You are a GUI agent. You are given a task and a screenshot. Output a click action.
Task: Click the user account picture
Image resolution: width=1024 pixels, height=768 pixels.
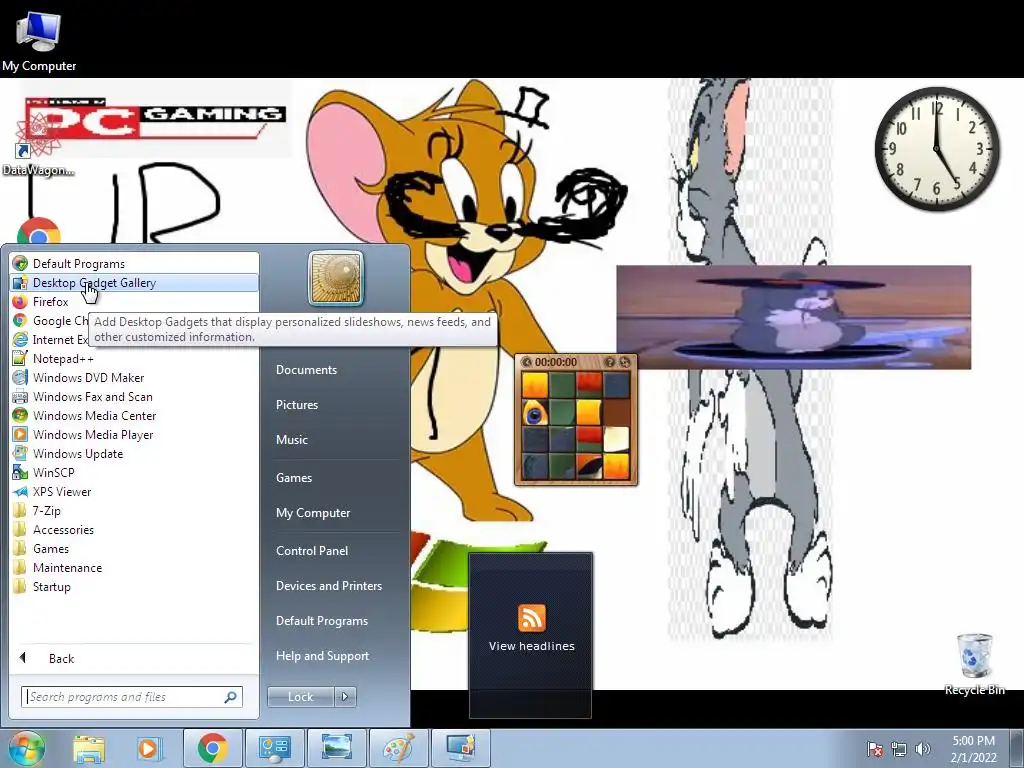click(x=336, y=278)
